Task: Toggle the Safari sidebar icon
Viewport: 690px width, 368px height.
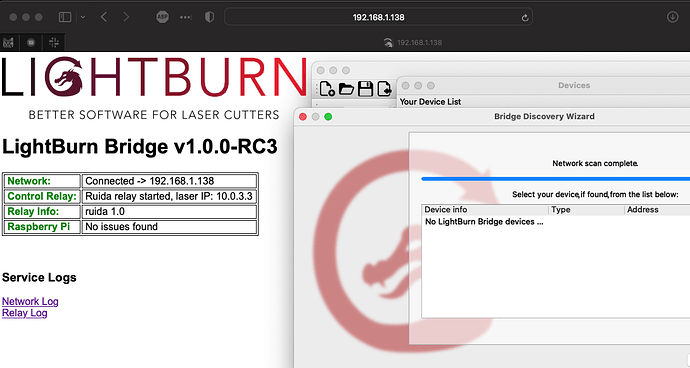Action: click(x=65, y=17)
